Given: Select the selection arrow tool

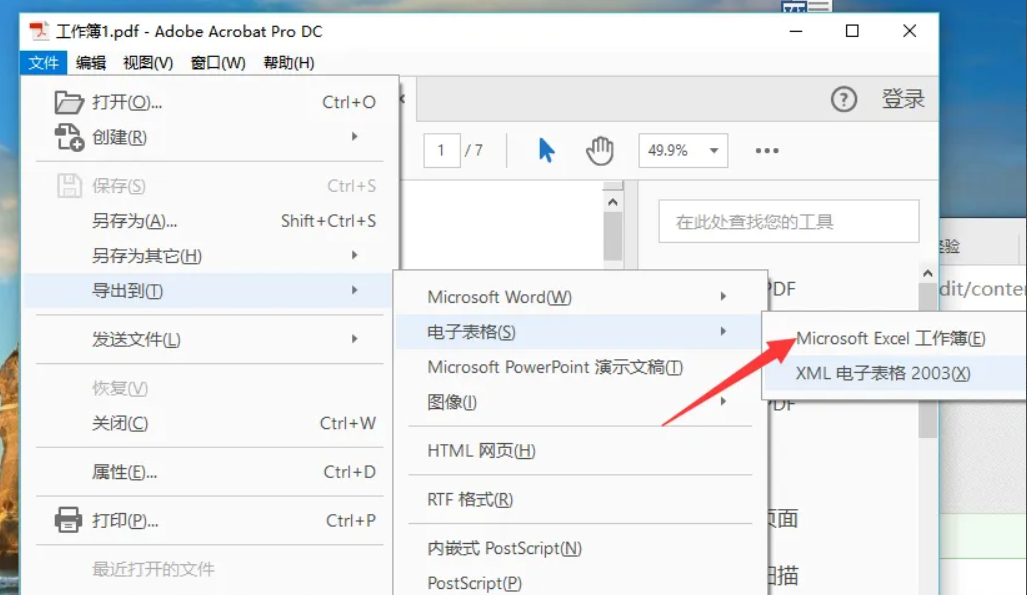Looking at the screenshot, I should [x=544, y=149].
